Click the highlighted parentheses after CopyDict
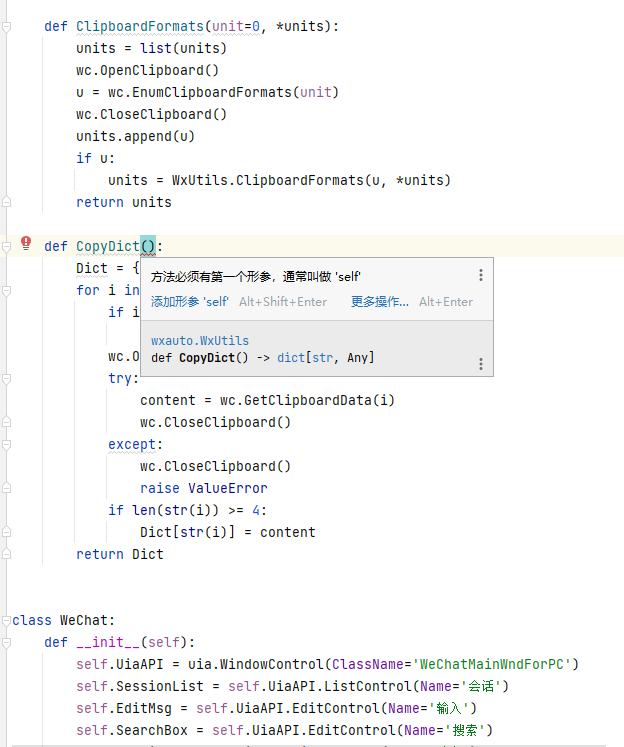 click(x=148, y=246)
